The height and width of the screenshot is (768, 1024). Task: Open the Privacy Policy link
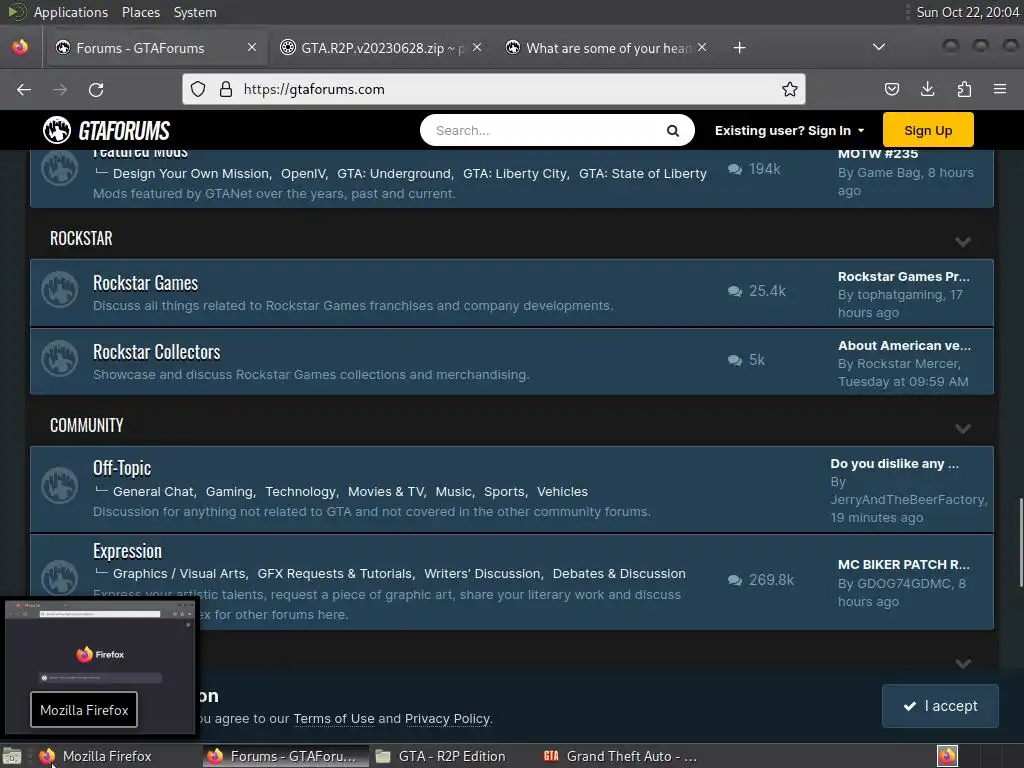[x=447, y=718]
